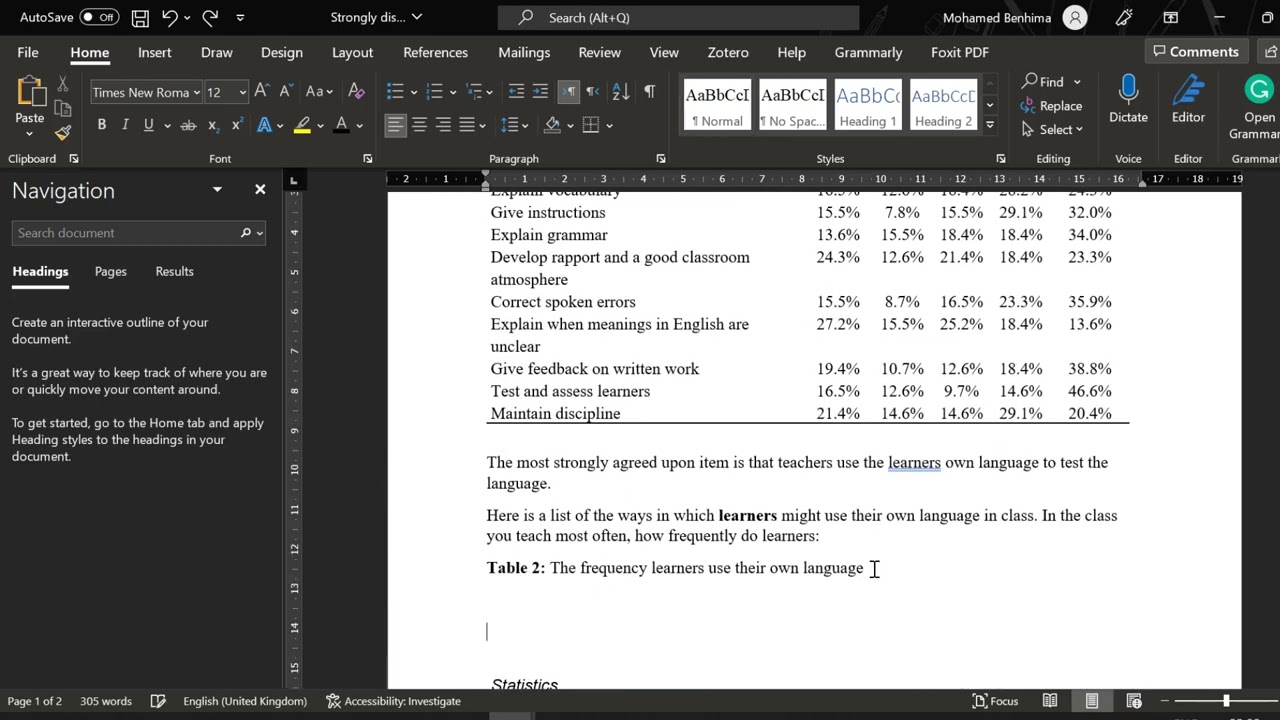This screenshot has width=1280, height=720.
Task: Click the Paste clipboard icon
Action: coord(30,92)
